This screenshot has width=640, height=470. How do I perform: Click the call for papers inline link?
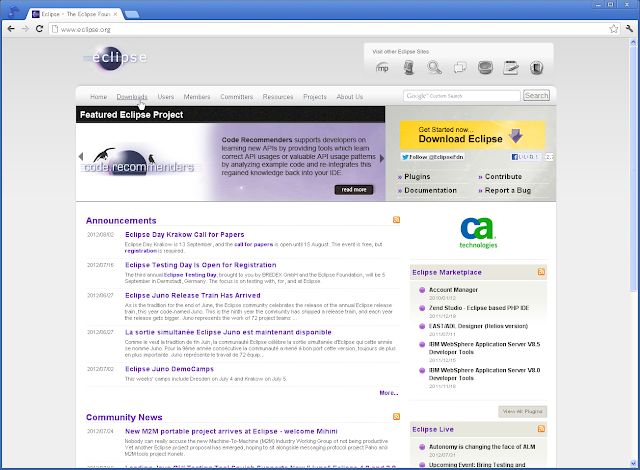pos(253,244)
